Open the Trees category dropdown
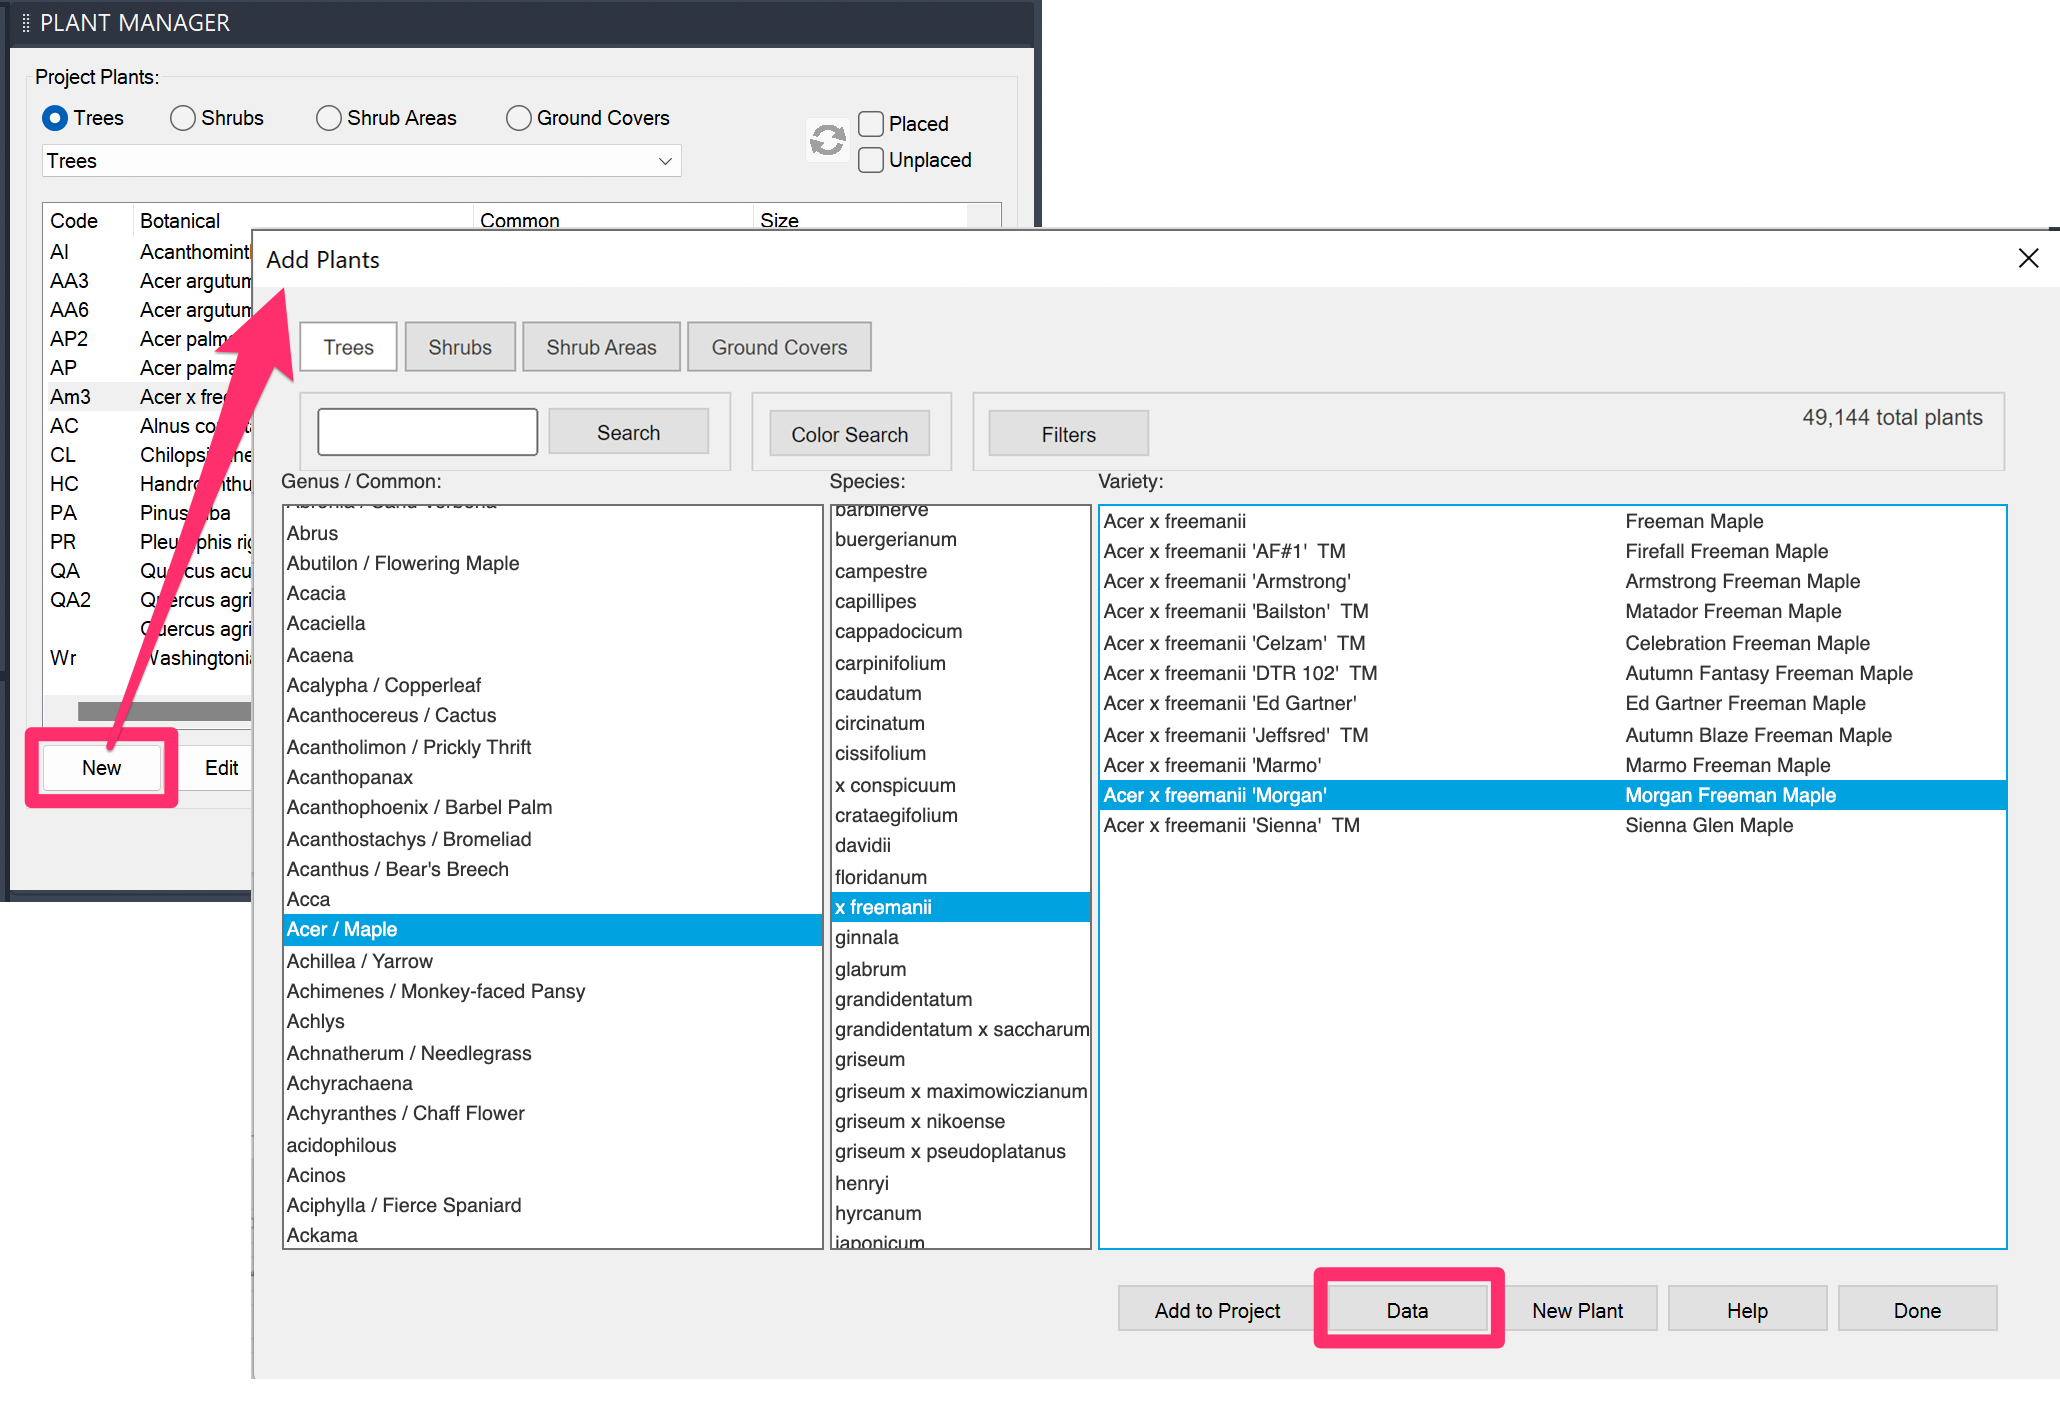The image size is (2060, 1420). pos(664,160)
